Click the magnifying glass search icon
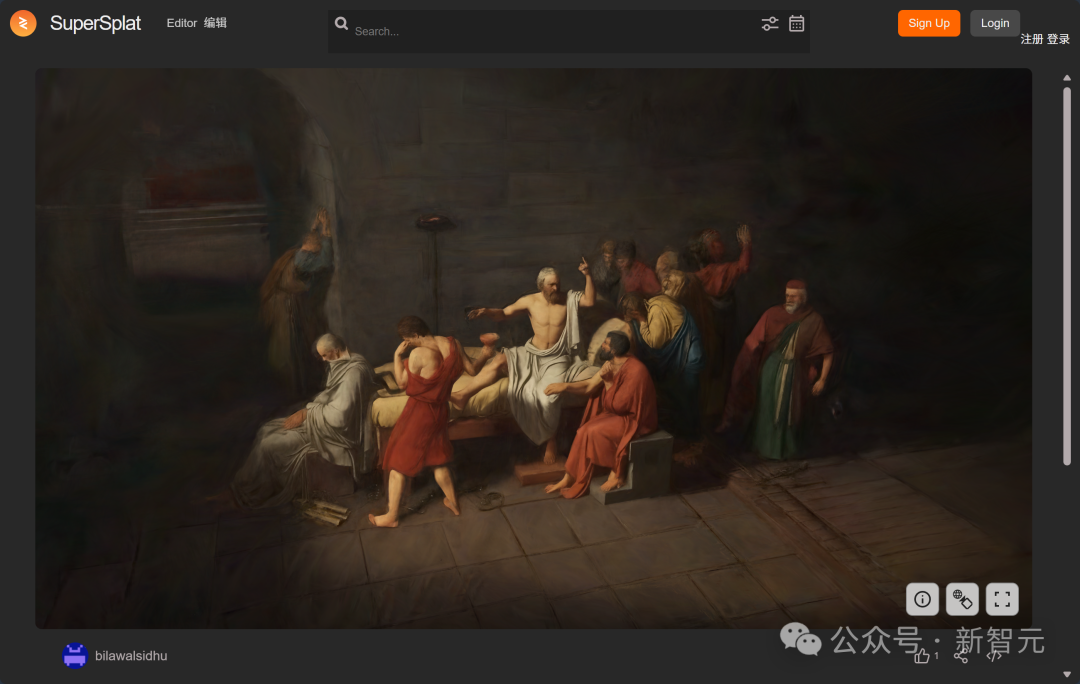1080x684 pixels. click(341, 23)
